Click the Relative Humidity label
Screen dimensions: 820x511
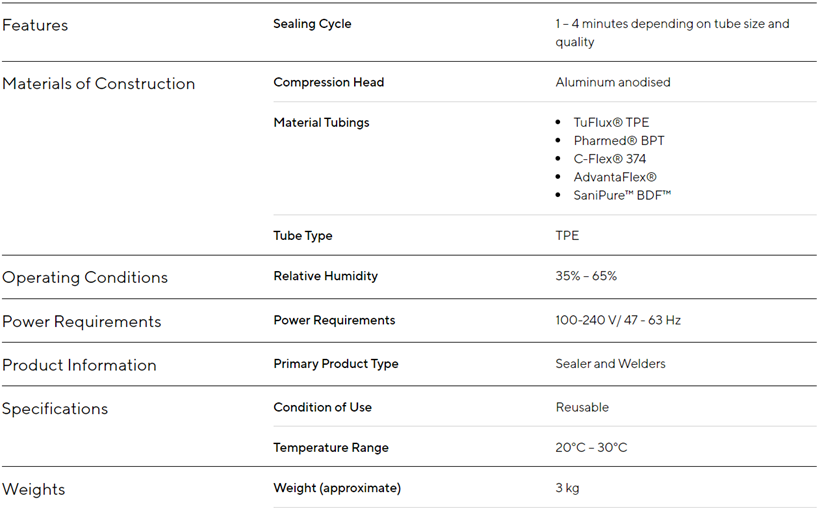click(x=325, y=276)
